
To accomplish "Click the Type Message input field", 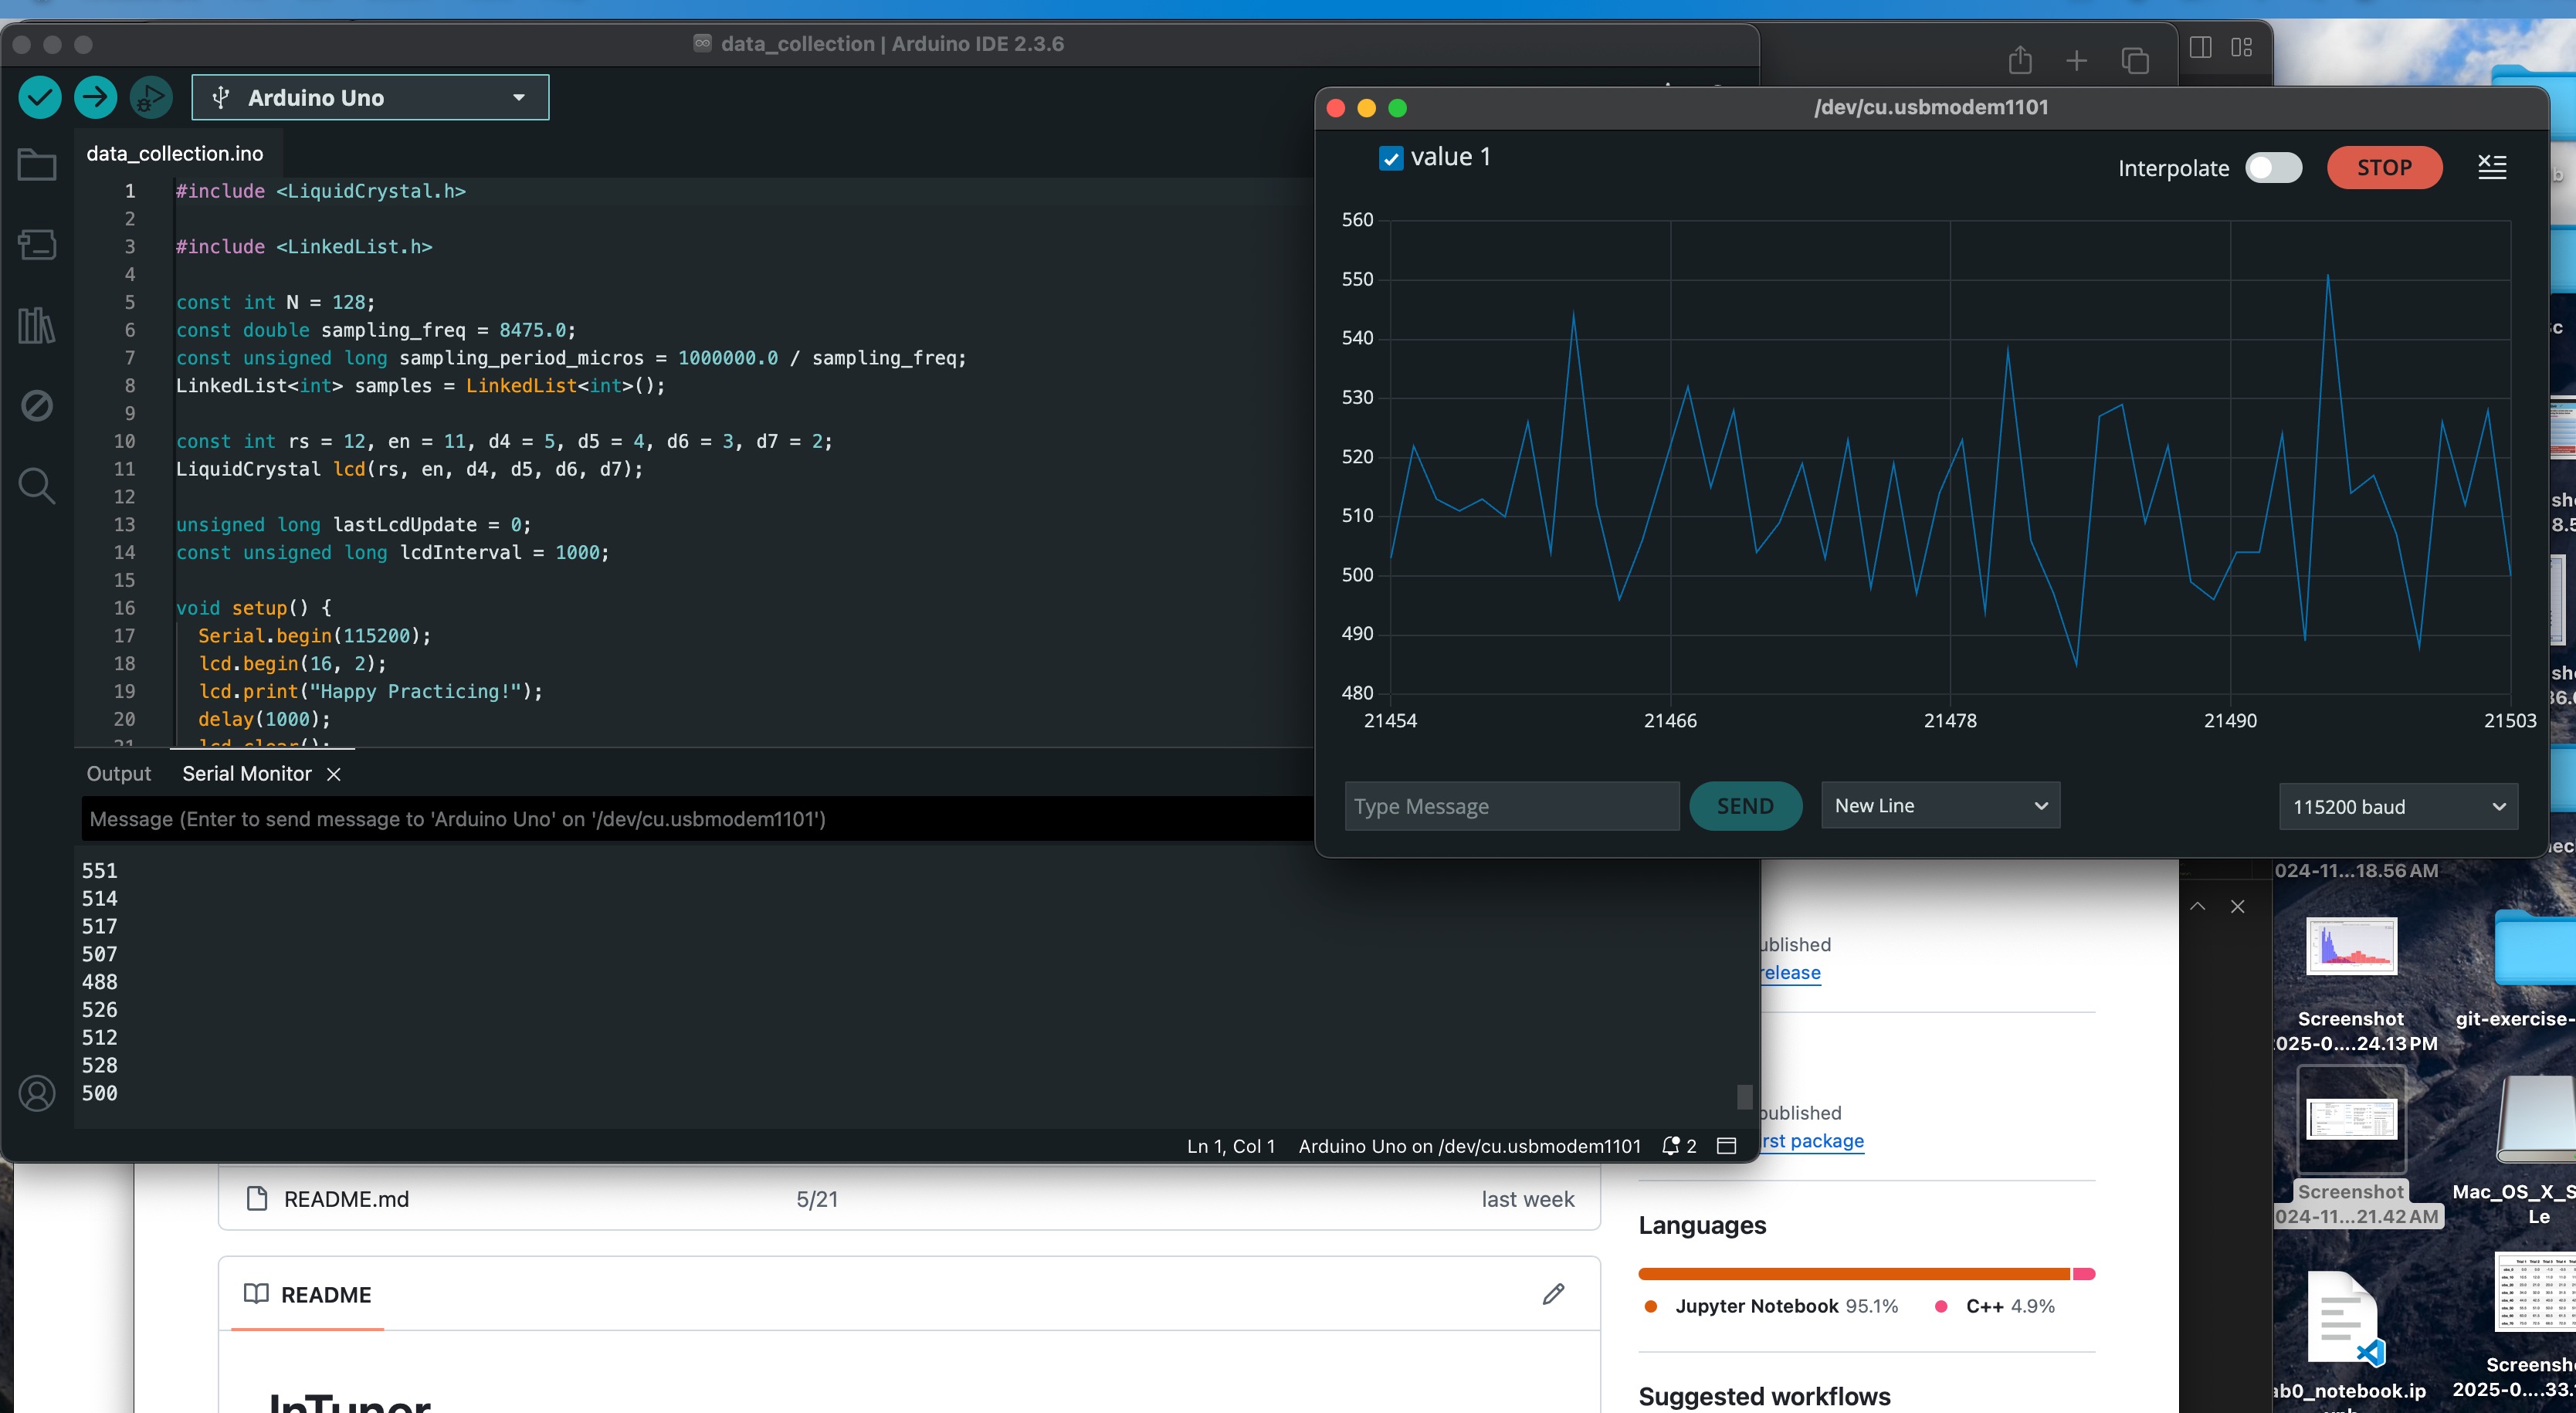I will point(1512,805).
